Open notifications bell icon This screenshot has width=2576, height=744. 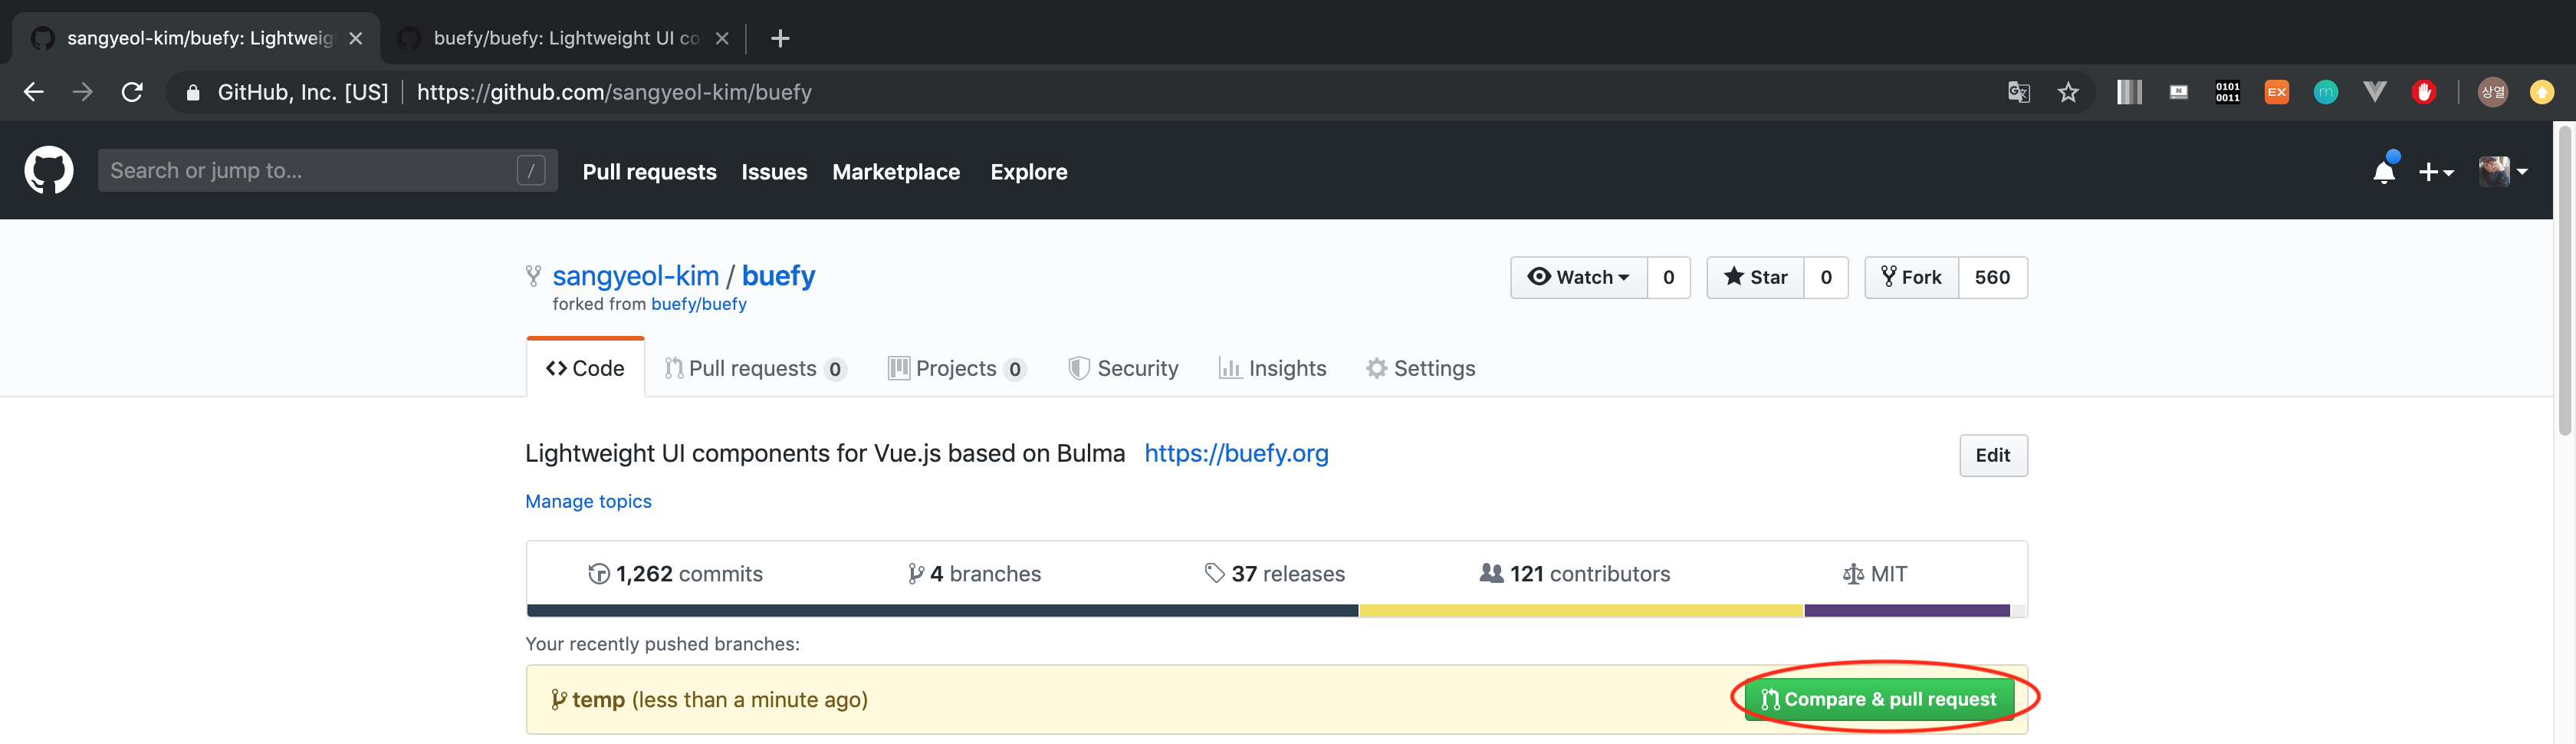point(2384,171)
